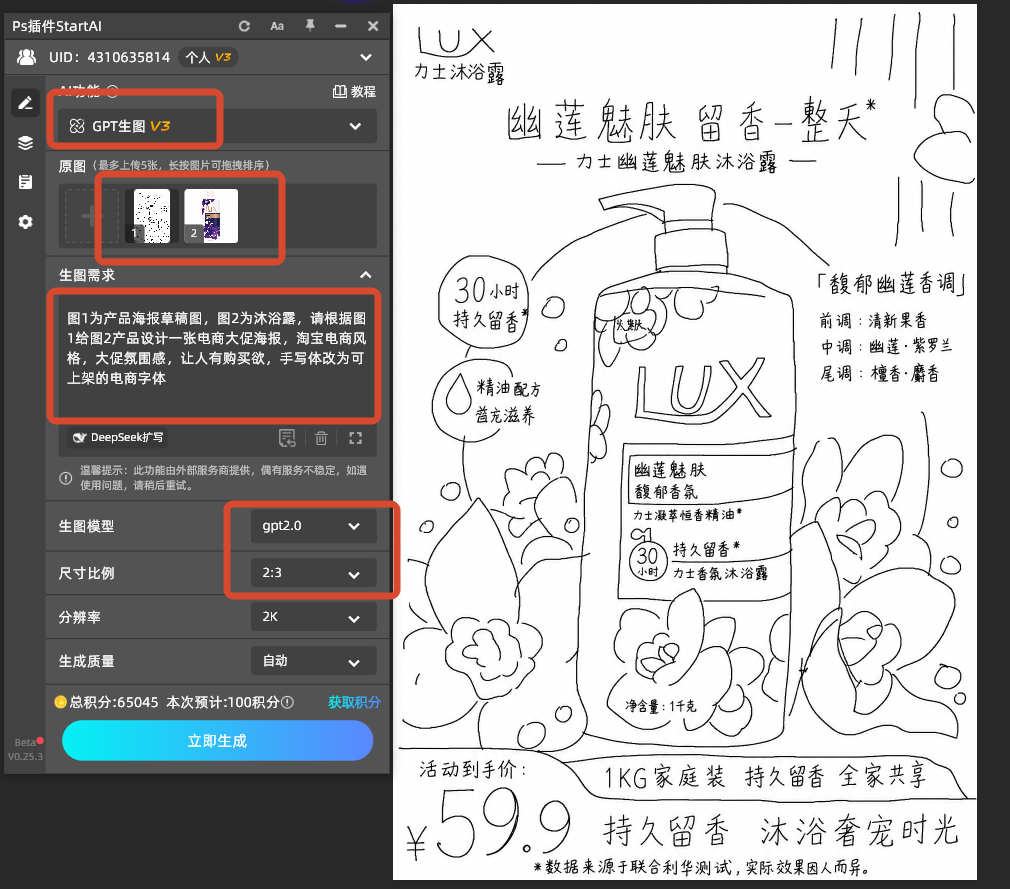The width and height of the screenshot is (1010, 889).
Task: Expand the UID account chevron
Action: pyautogui.click(x=366, y=57)
